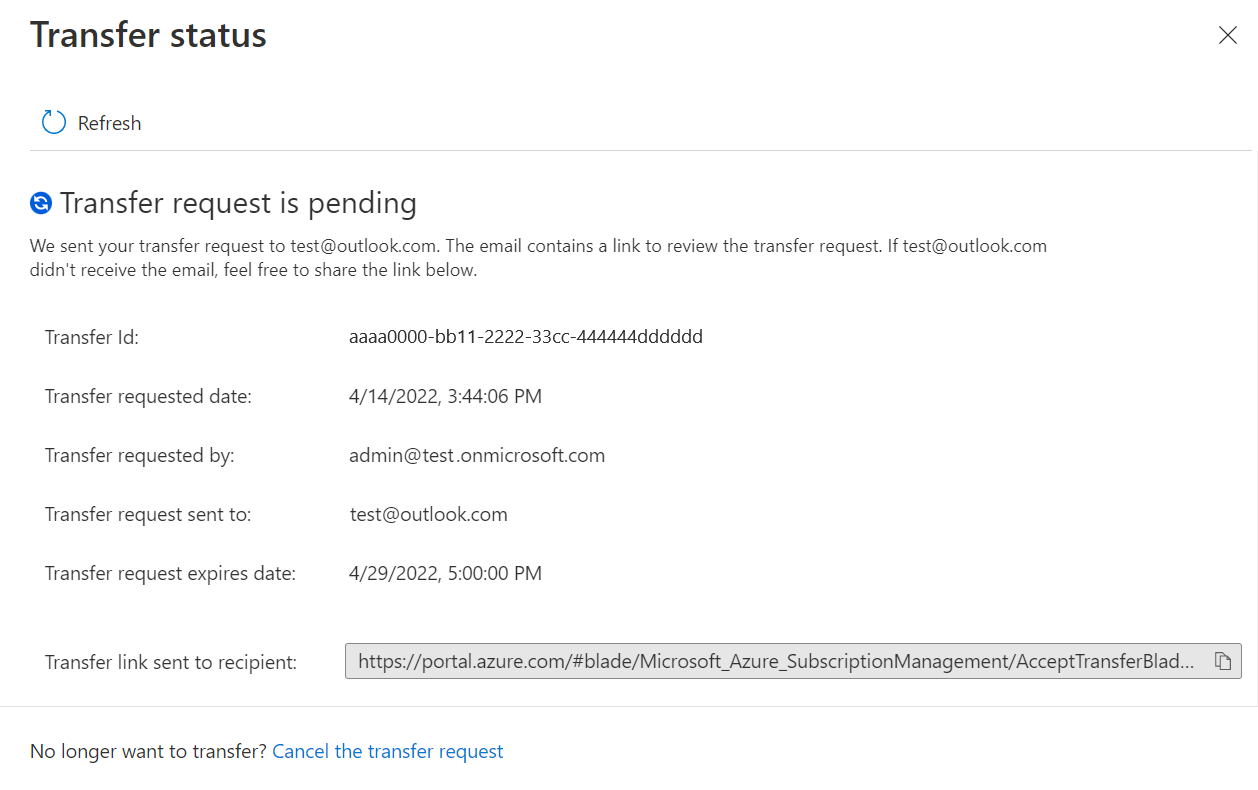This screenshot has width=1258, height=790.
Task: Click the Transfer Id field label
Action: [92, 337]
